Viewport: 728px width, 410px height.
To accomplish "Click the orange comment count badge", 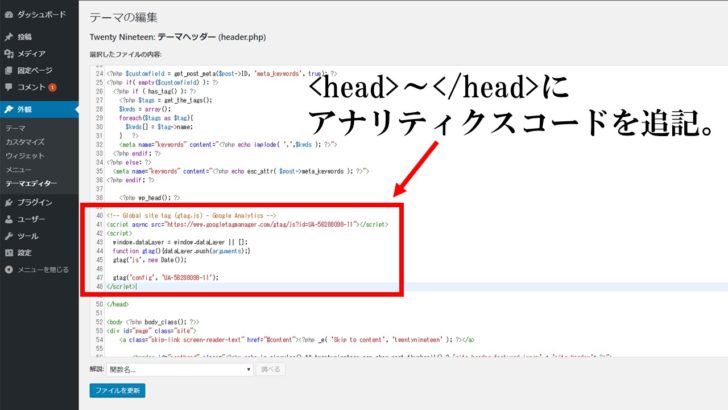I will (52, 87).
